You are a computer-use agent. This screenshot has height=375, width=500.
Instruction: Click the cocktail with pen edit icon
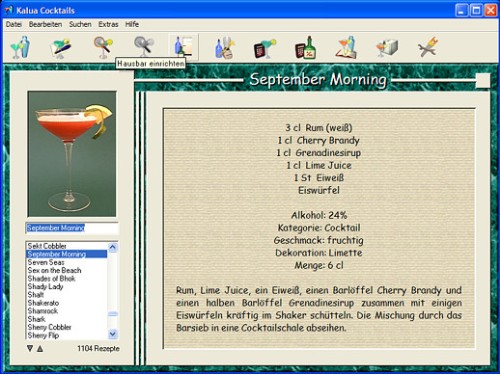pyautogui.click(x=61, y=48)
